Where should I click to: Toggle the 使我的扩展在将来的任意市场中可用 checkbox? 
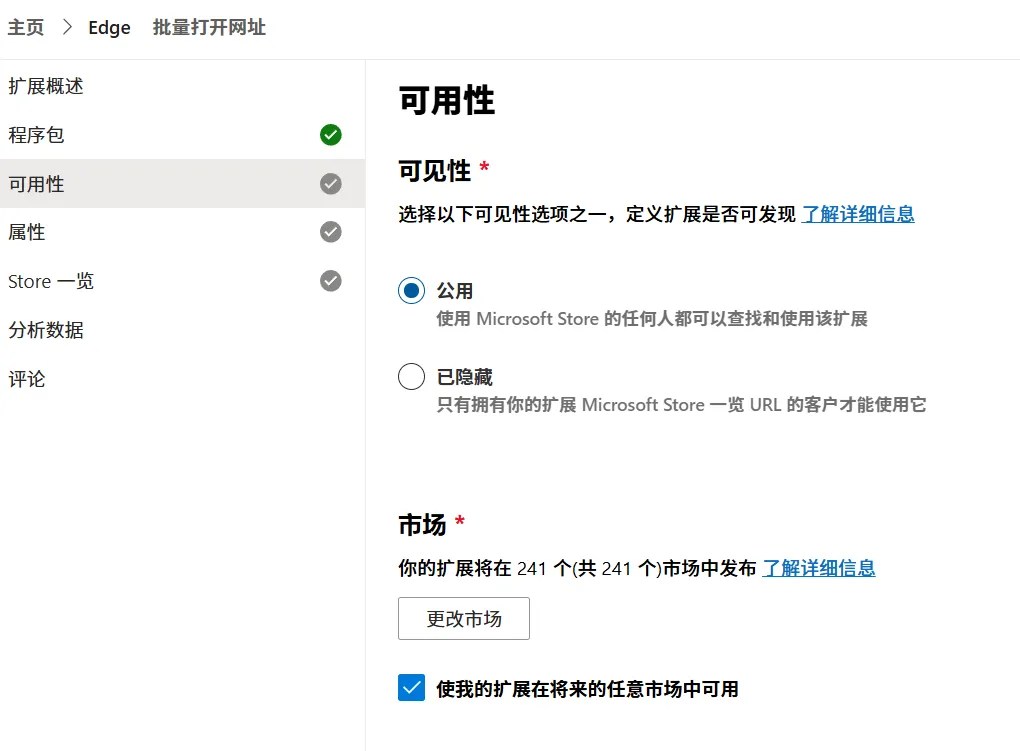tap(411, 688)
